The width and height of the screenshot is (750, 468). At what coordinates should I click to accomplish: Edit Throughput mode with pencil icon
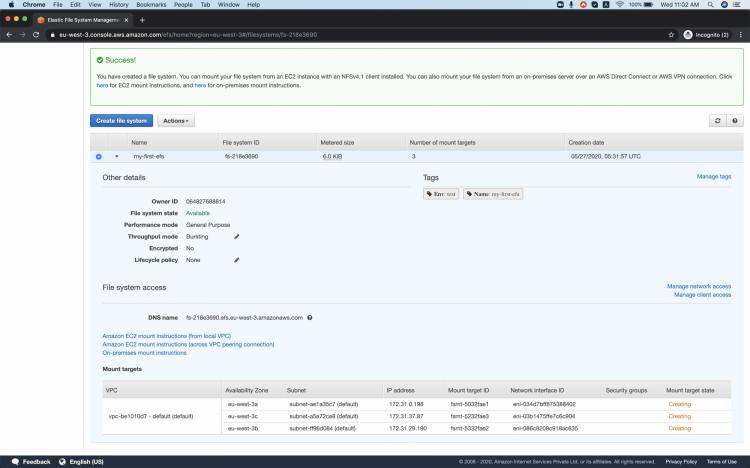click(x=237, y=236)
